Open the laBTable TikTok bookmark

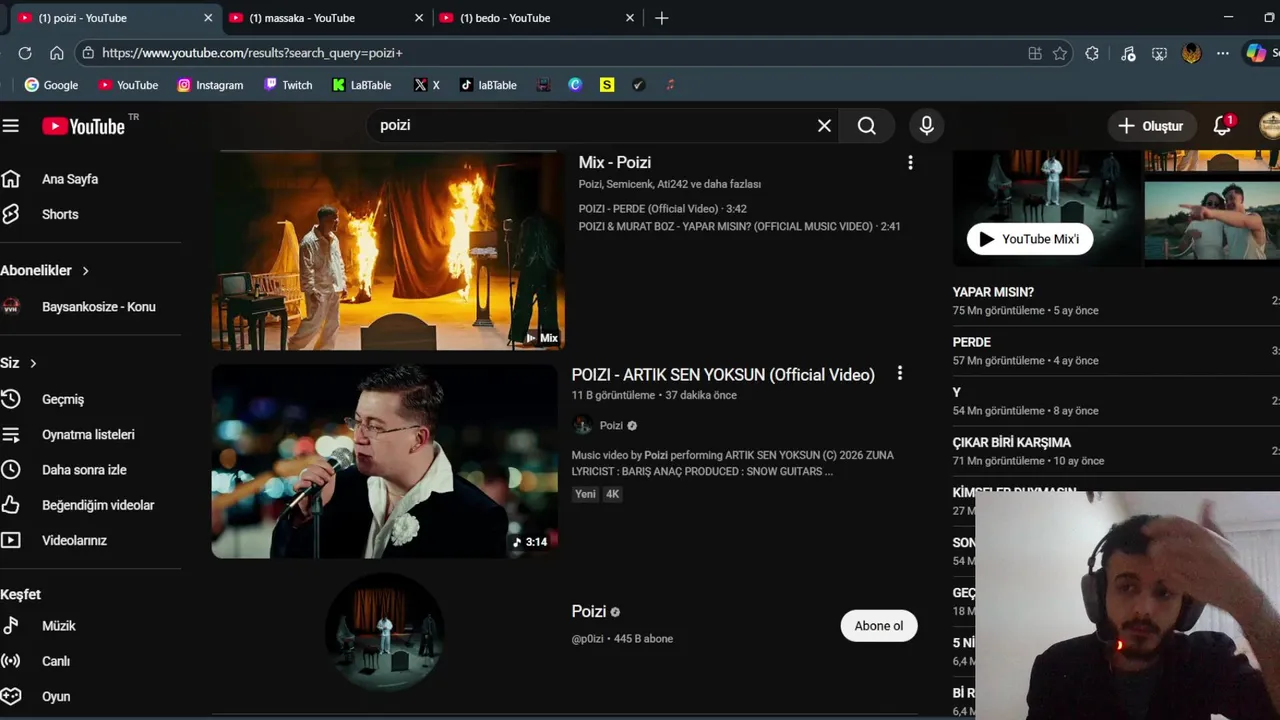488,85
